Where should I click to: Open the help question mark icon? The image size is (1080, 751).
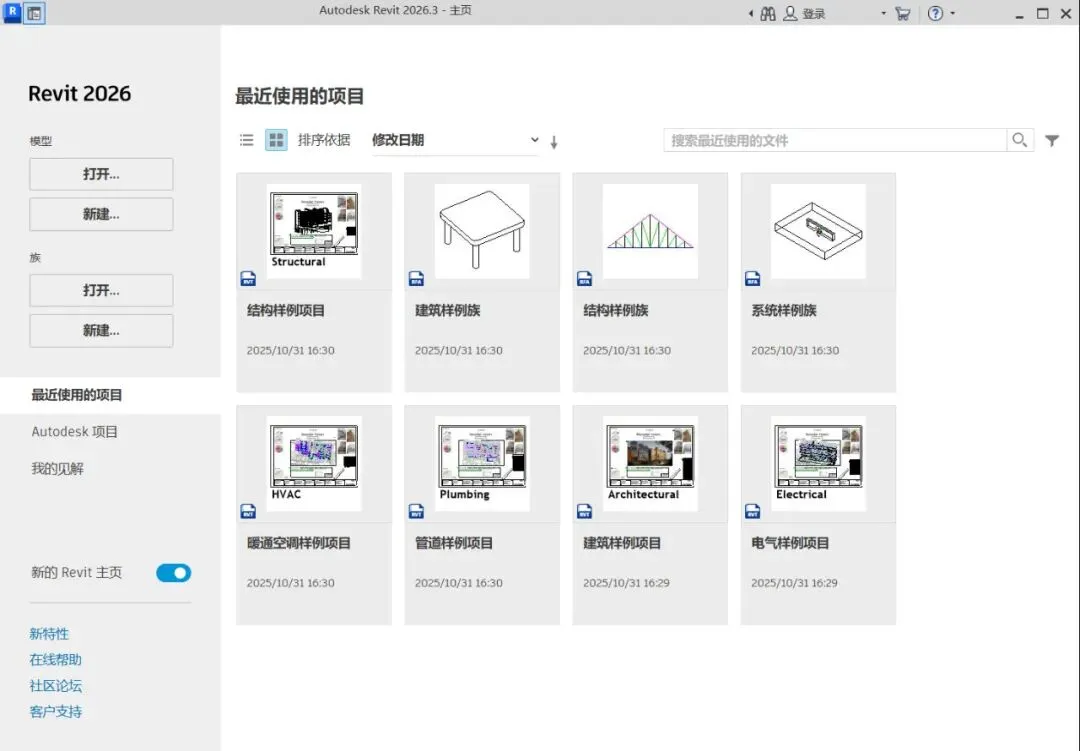(935, 13)
